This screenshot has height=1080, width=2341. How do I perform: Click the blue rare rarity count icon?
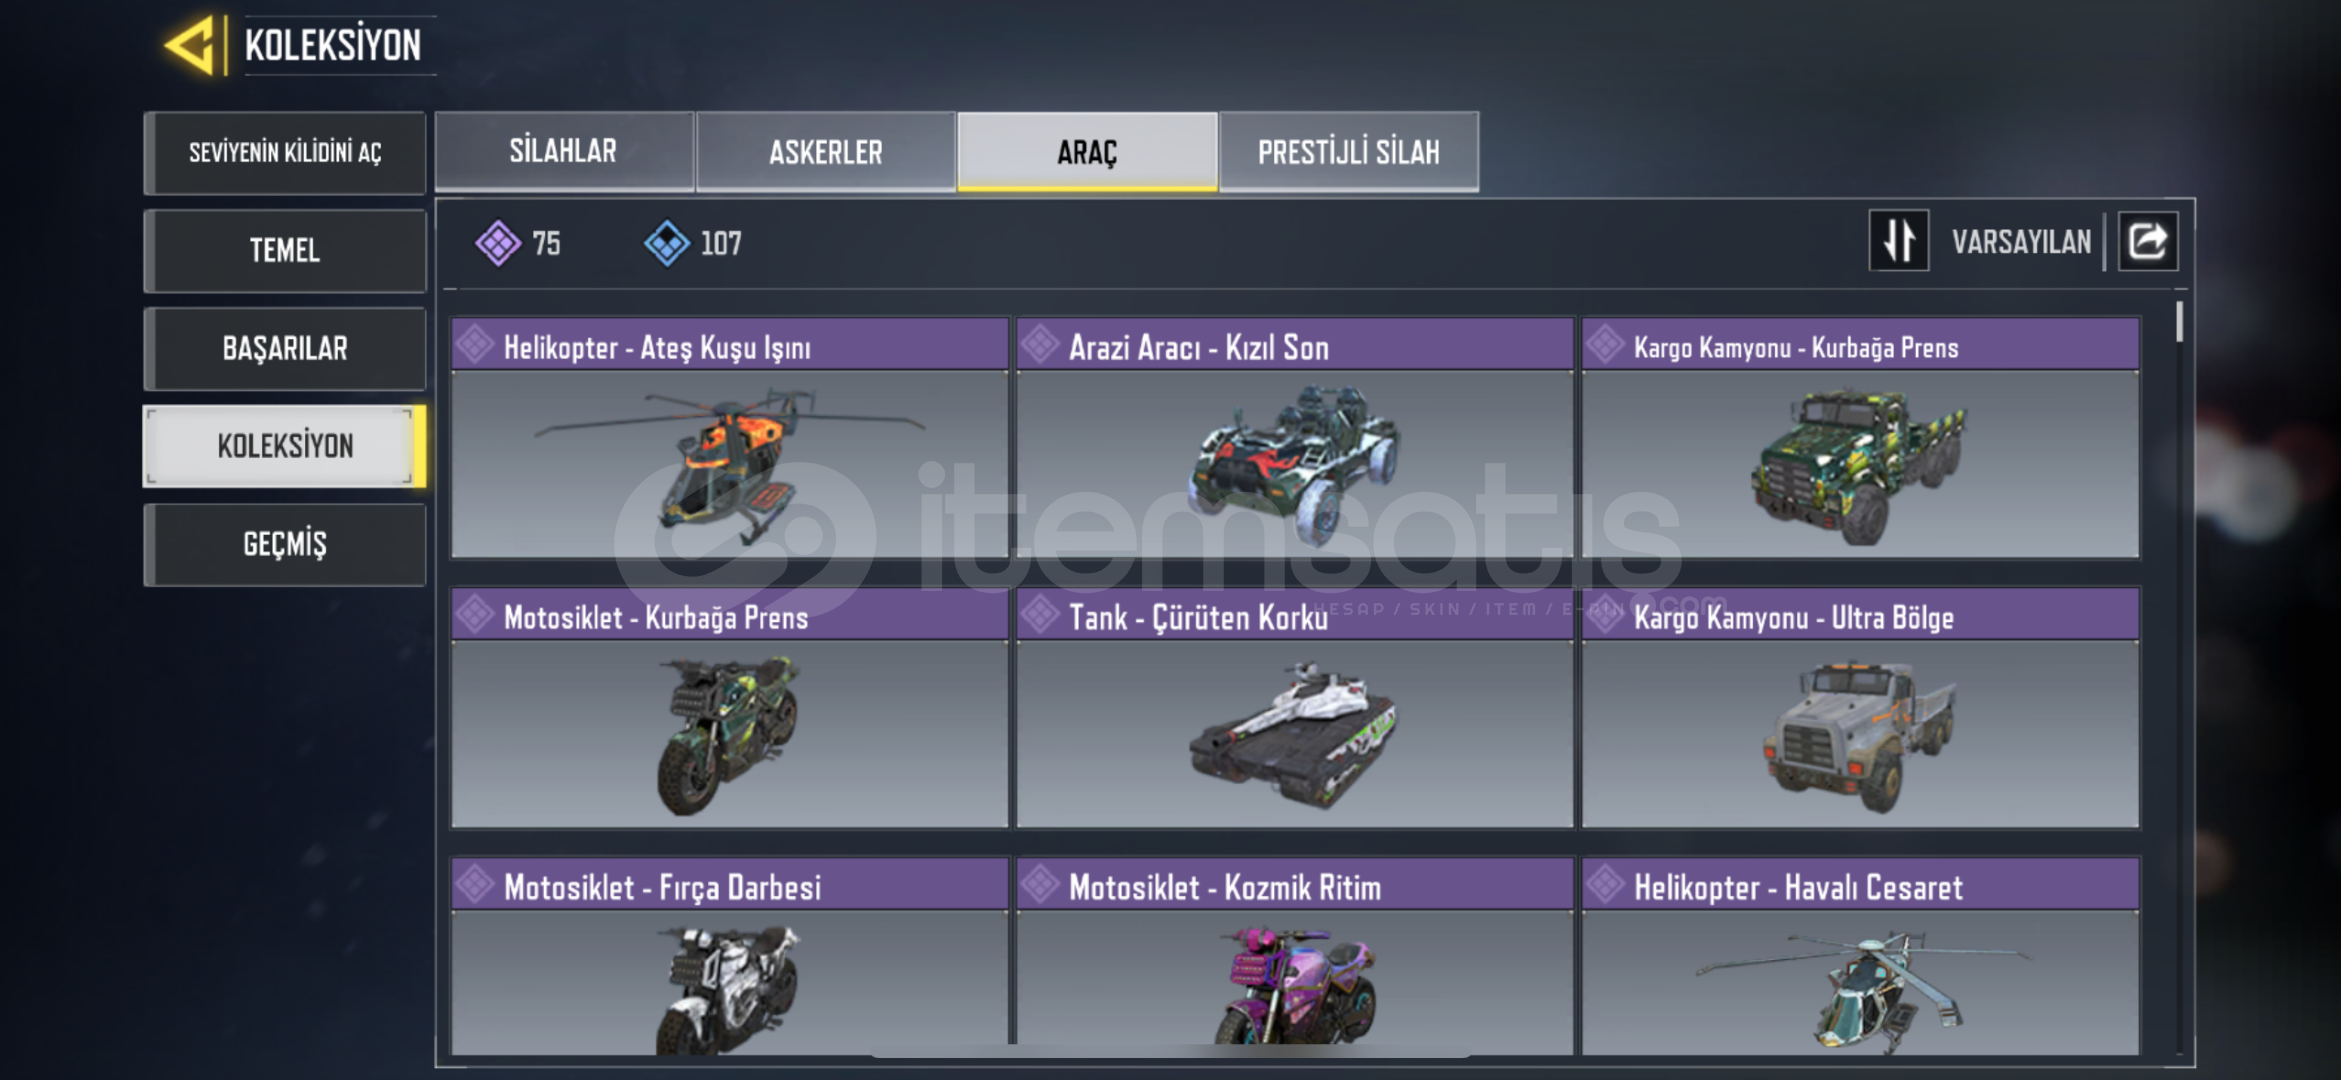tap(667, 243)
